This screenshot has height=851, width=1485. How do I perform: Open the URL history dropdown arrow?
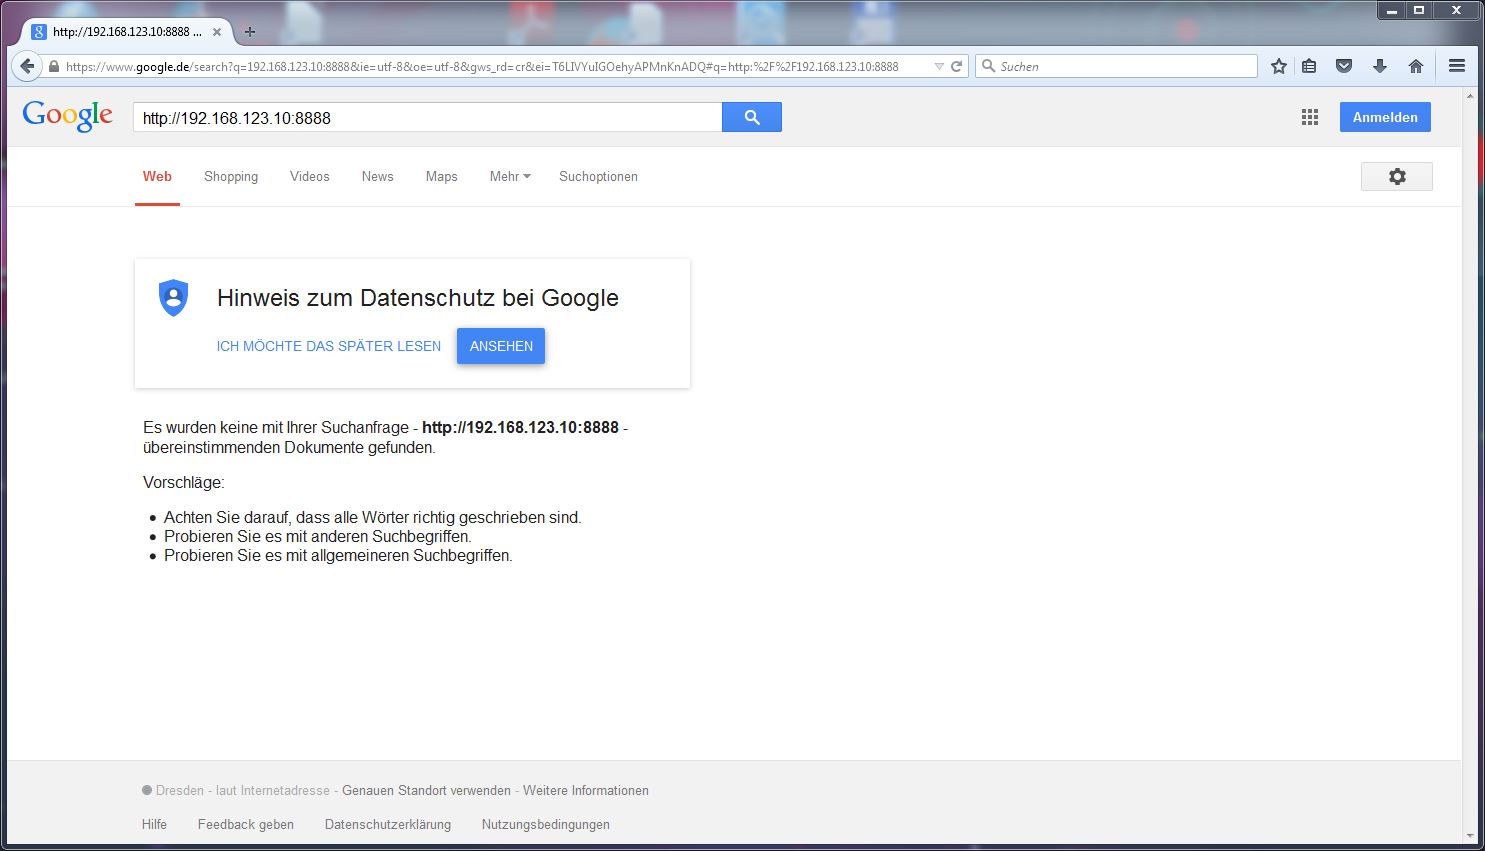939,67
